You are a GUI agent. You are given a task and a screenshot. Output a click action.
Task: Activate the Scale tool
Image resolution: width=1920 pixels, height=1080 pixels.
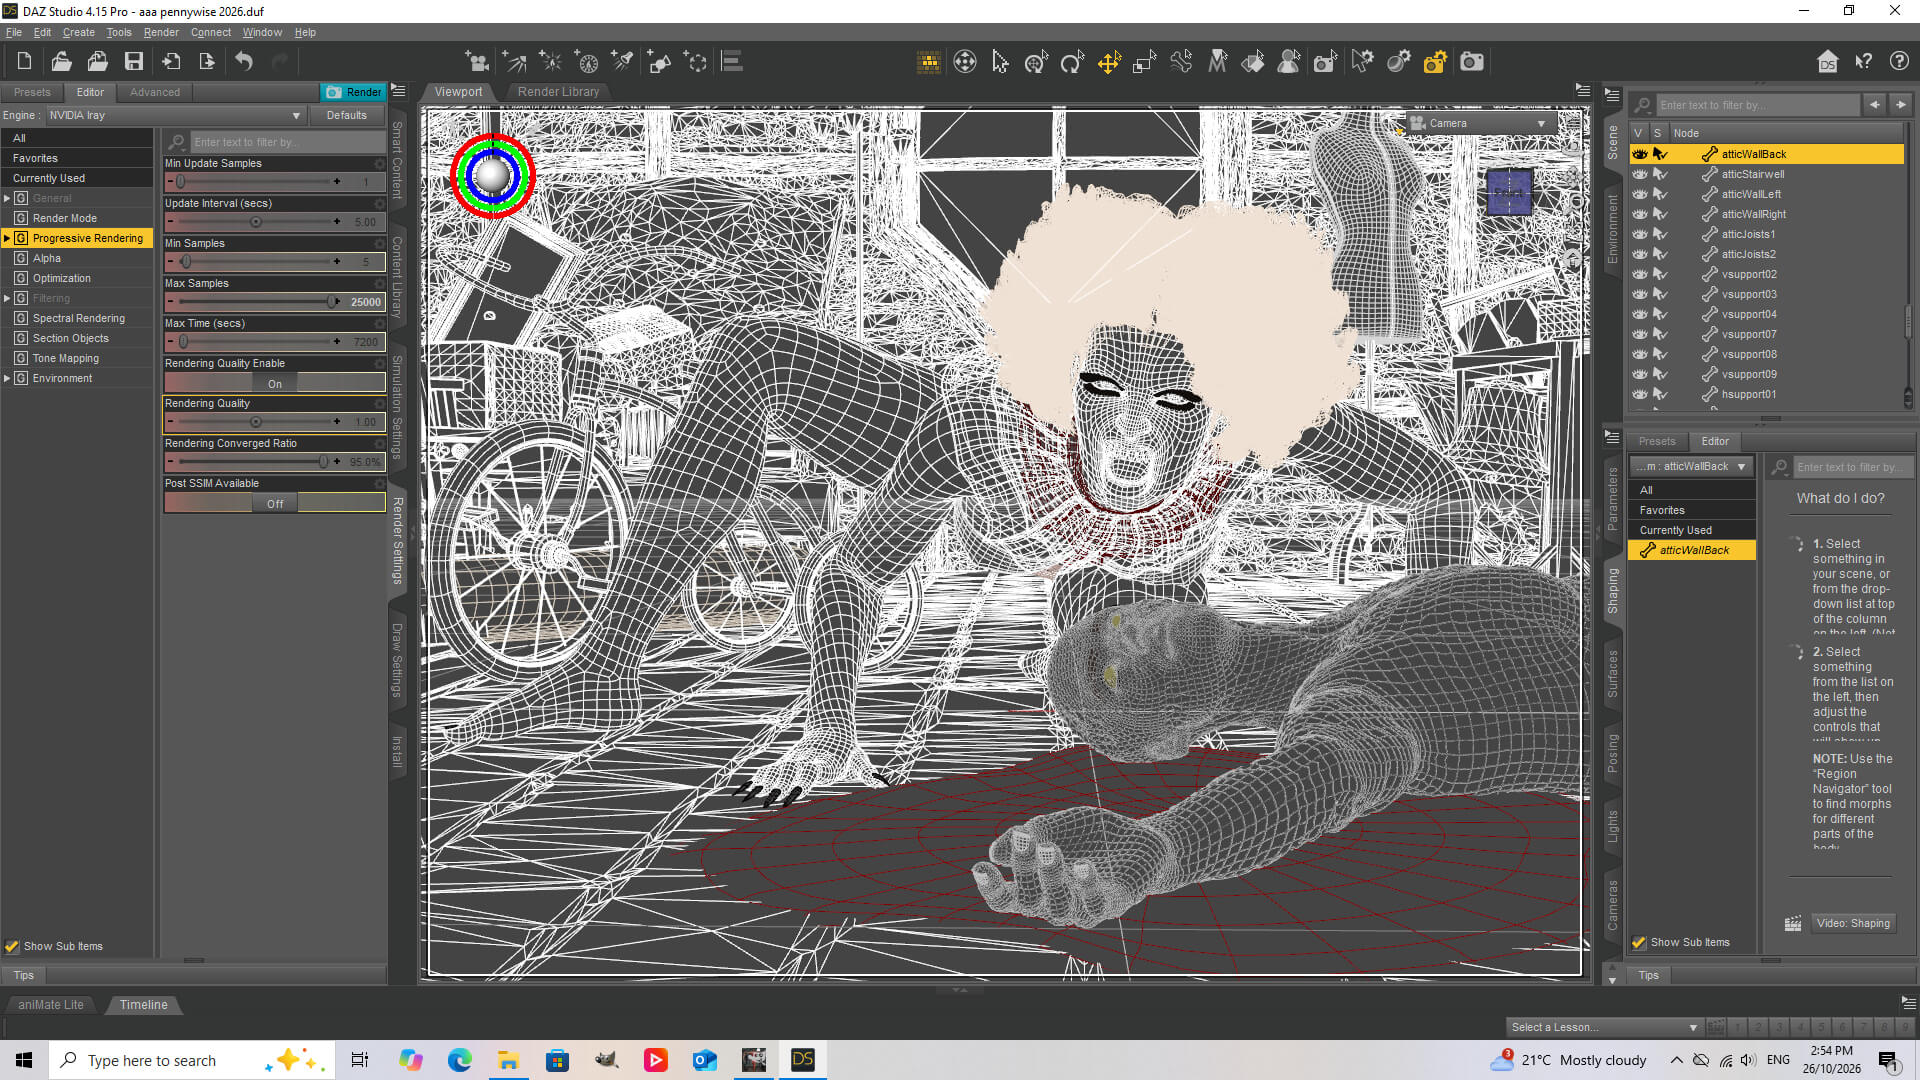point(1145,62)
